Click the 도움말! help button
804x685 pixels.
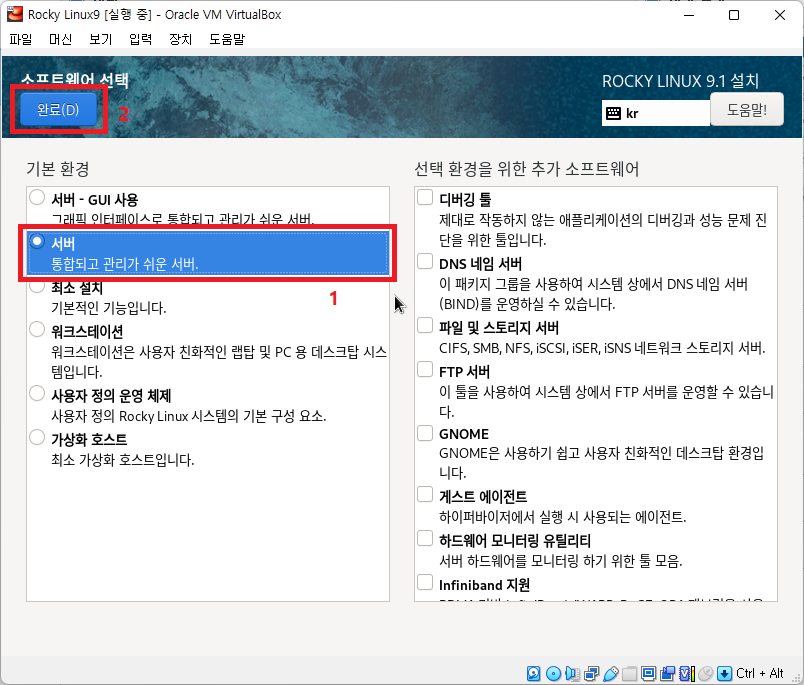pyautogui.click(x=747, y=109)
